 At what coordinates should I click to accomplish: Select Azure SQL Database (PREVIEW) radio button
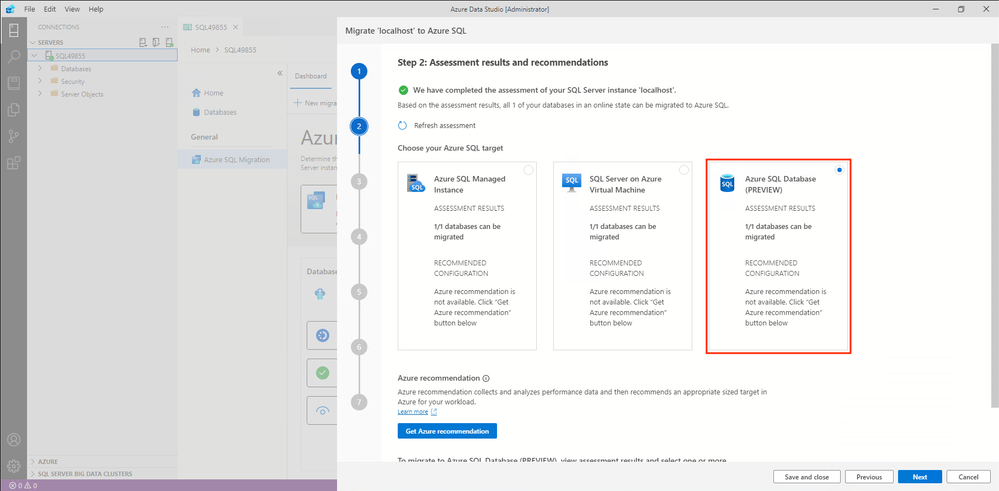pos(839,170)
